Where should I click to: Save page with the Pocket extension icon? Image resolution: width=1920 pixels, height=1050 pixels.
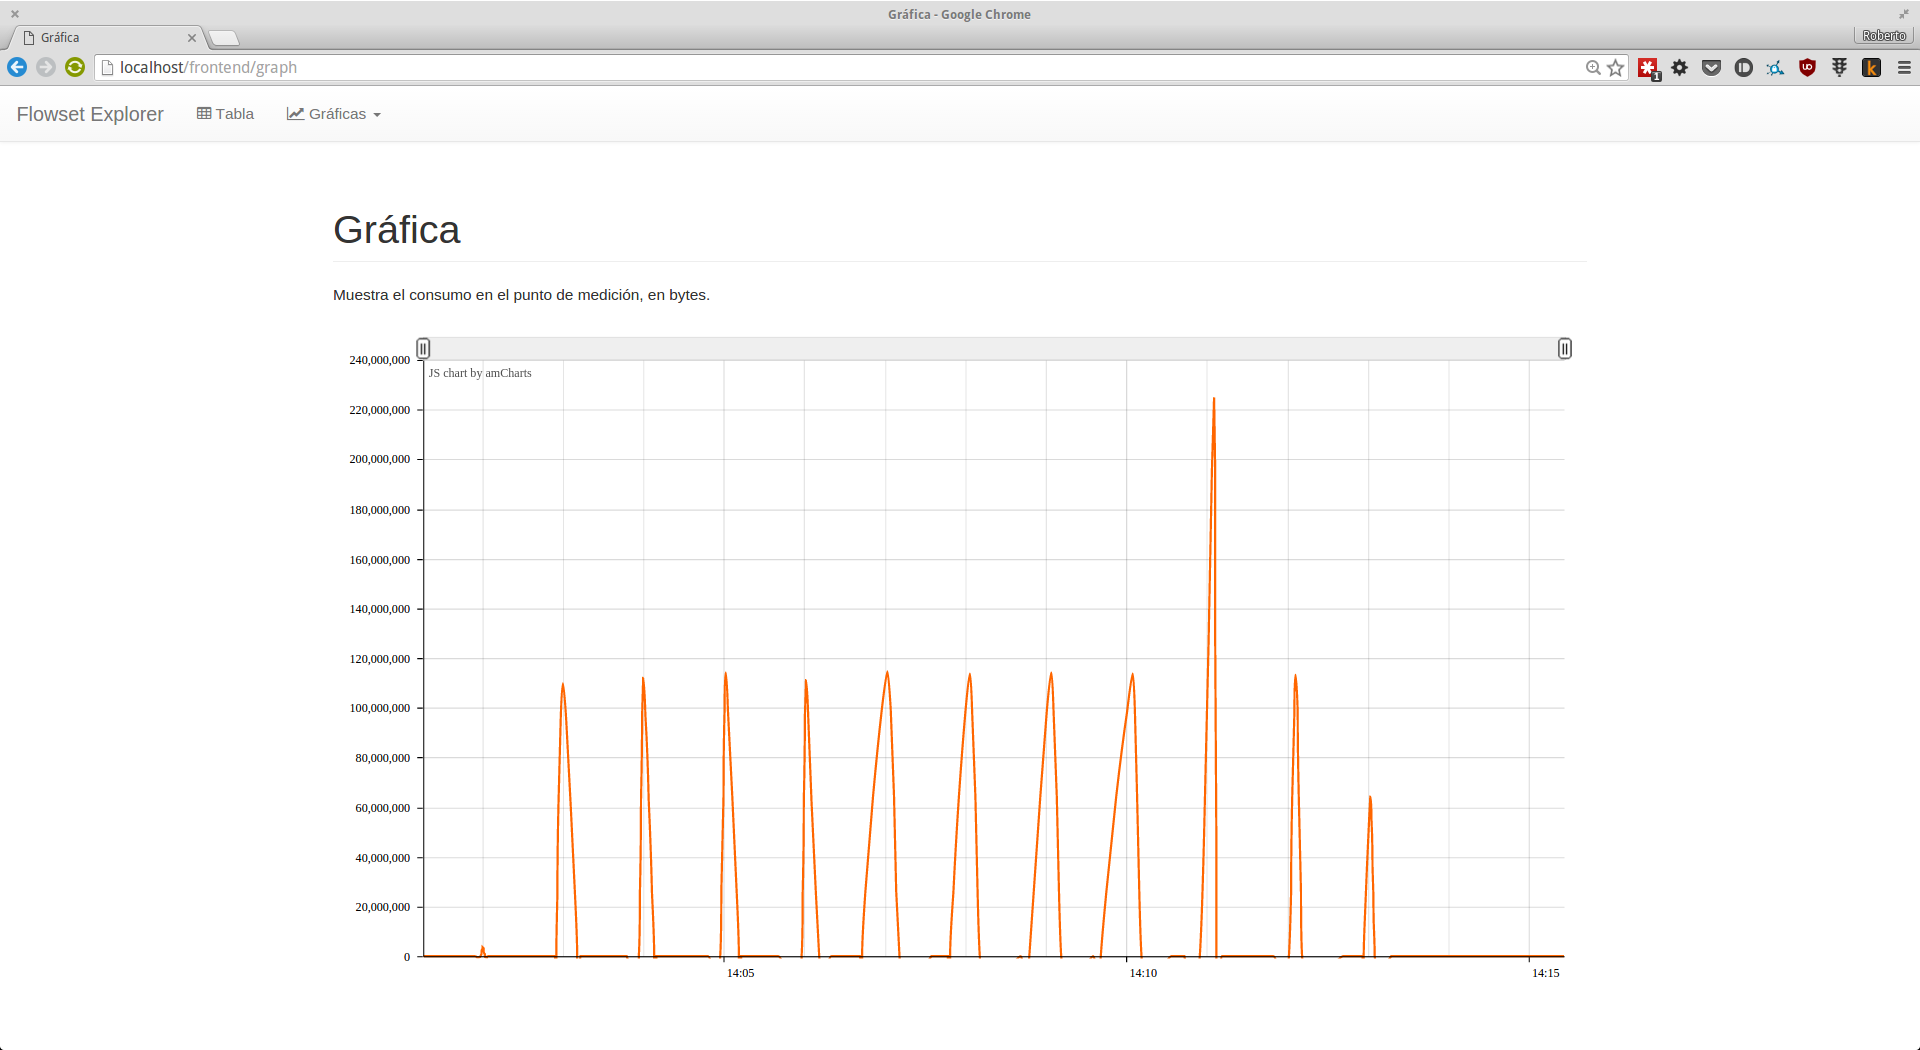(1712, 68)
